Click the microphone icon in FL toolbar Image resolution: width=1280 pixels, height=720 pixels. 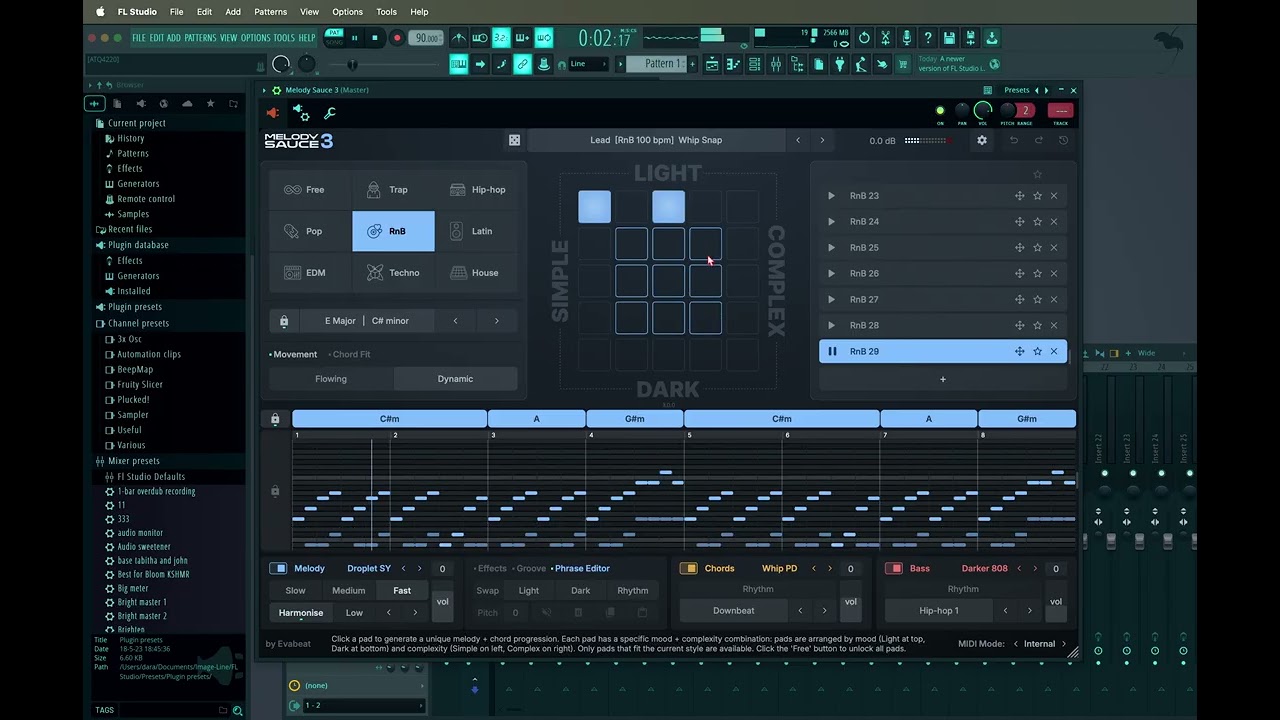[x=907, y=38]
